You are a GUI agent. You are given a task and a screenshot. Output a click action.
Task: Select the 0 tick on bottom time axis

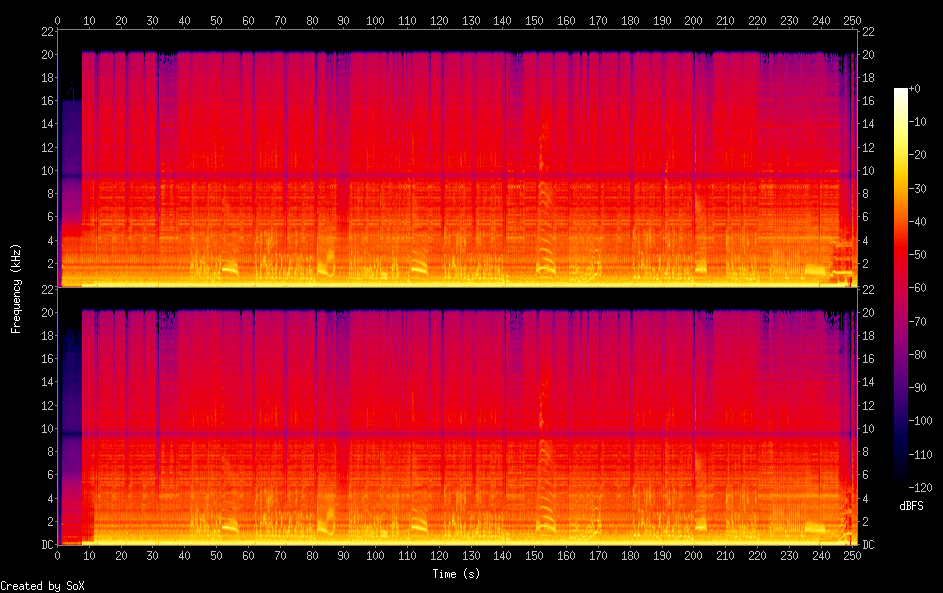[x=58, y=554]
